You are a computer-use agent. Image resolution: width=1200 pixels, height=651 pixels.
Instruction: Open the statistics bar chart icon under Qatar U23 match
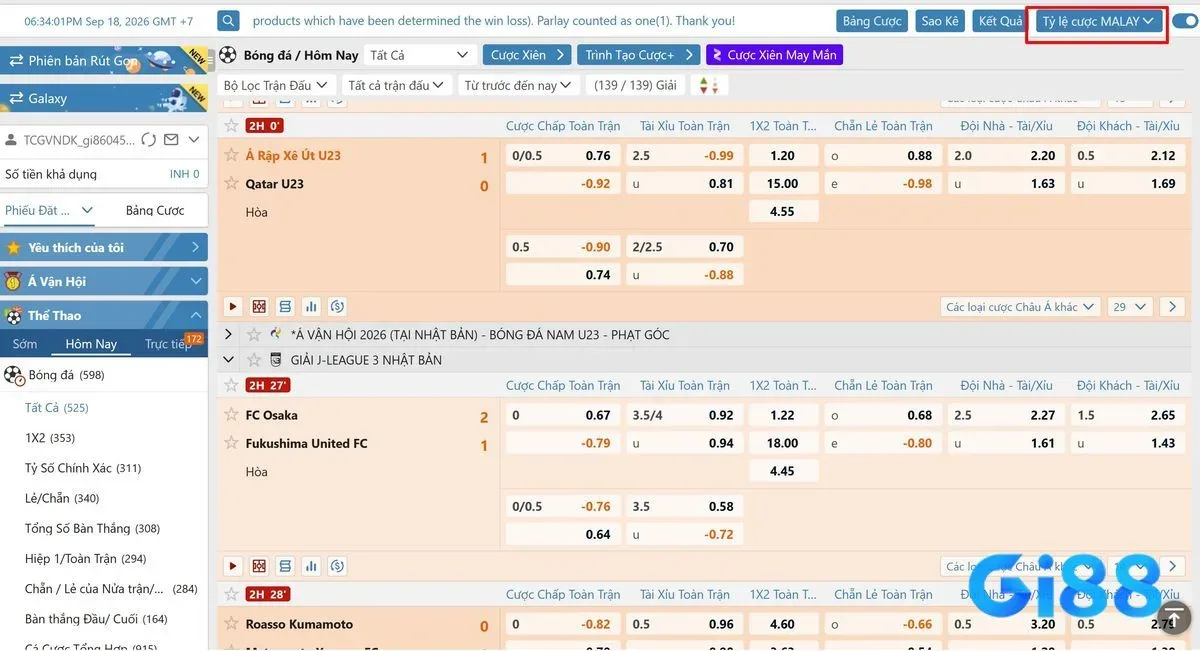pyautogui.click(x=311, y=307)
